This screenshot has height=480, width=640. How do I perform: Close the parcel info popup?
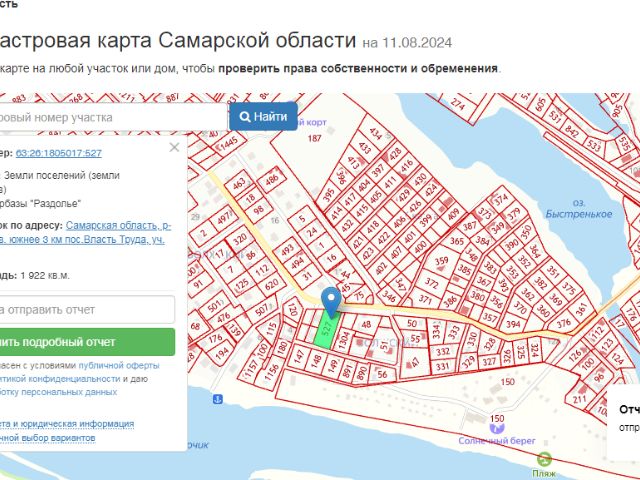click(174, 147)
